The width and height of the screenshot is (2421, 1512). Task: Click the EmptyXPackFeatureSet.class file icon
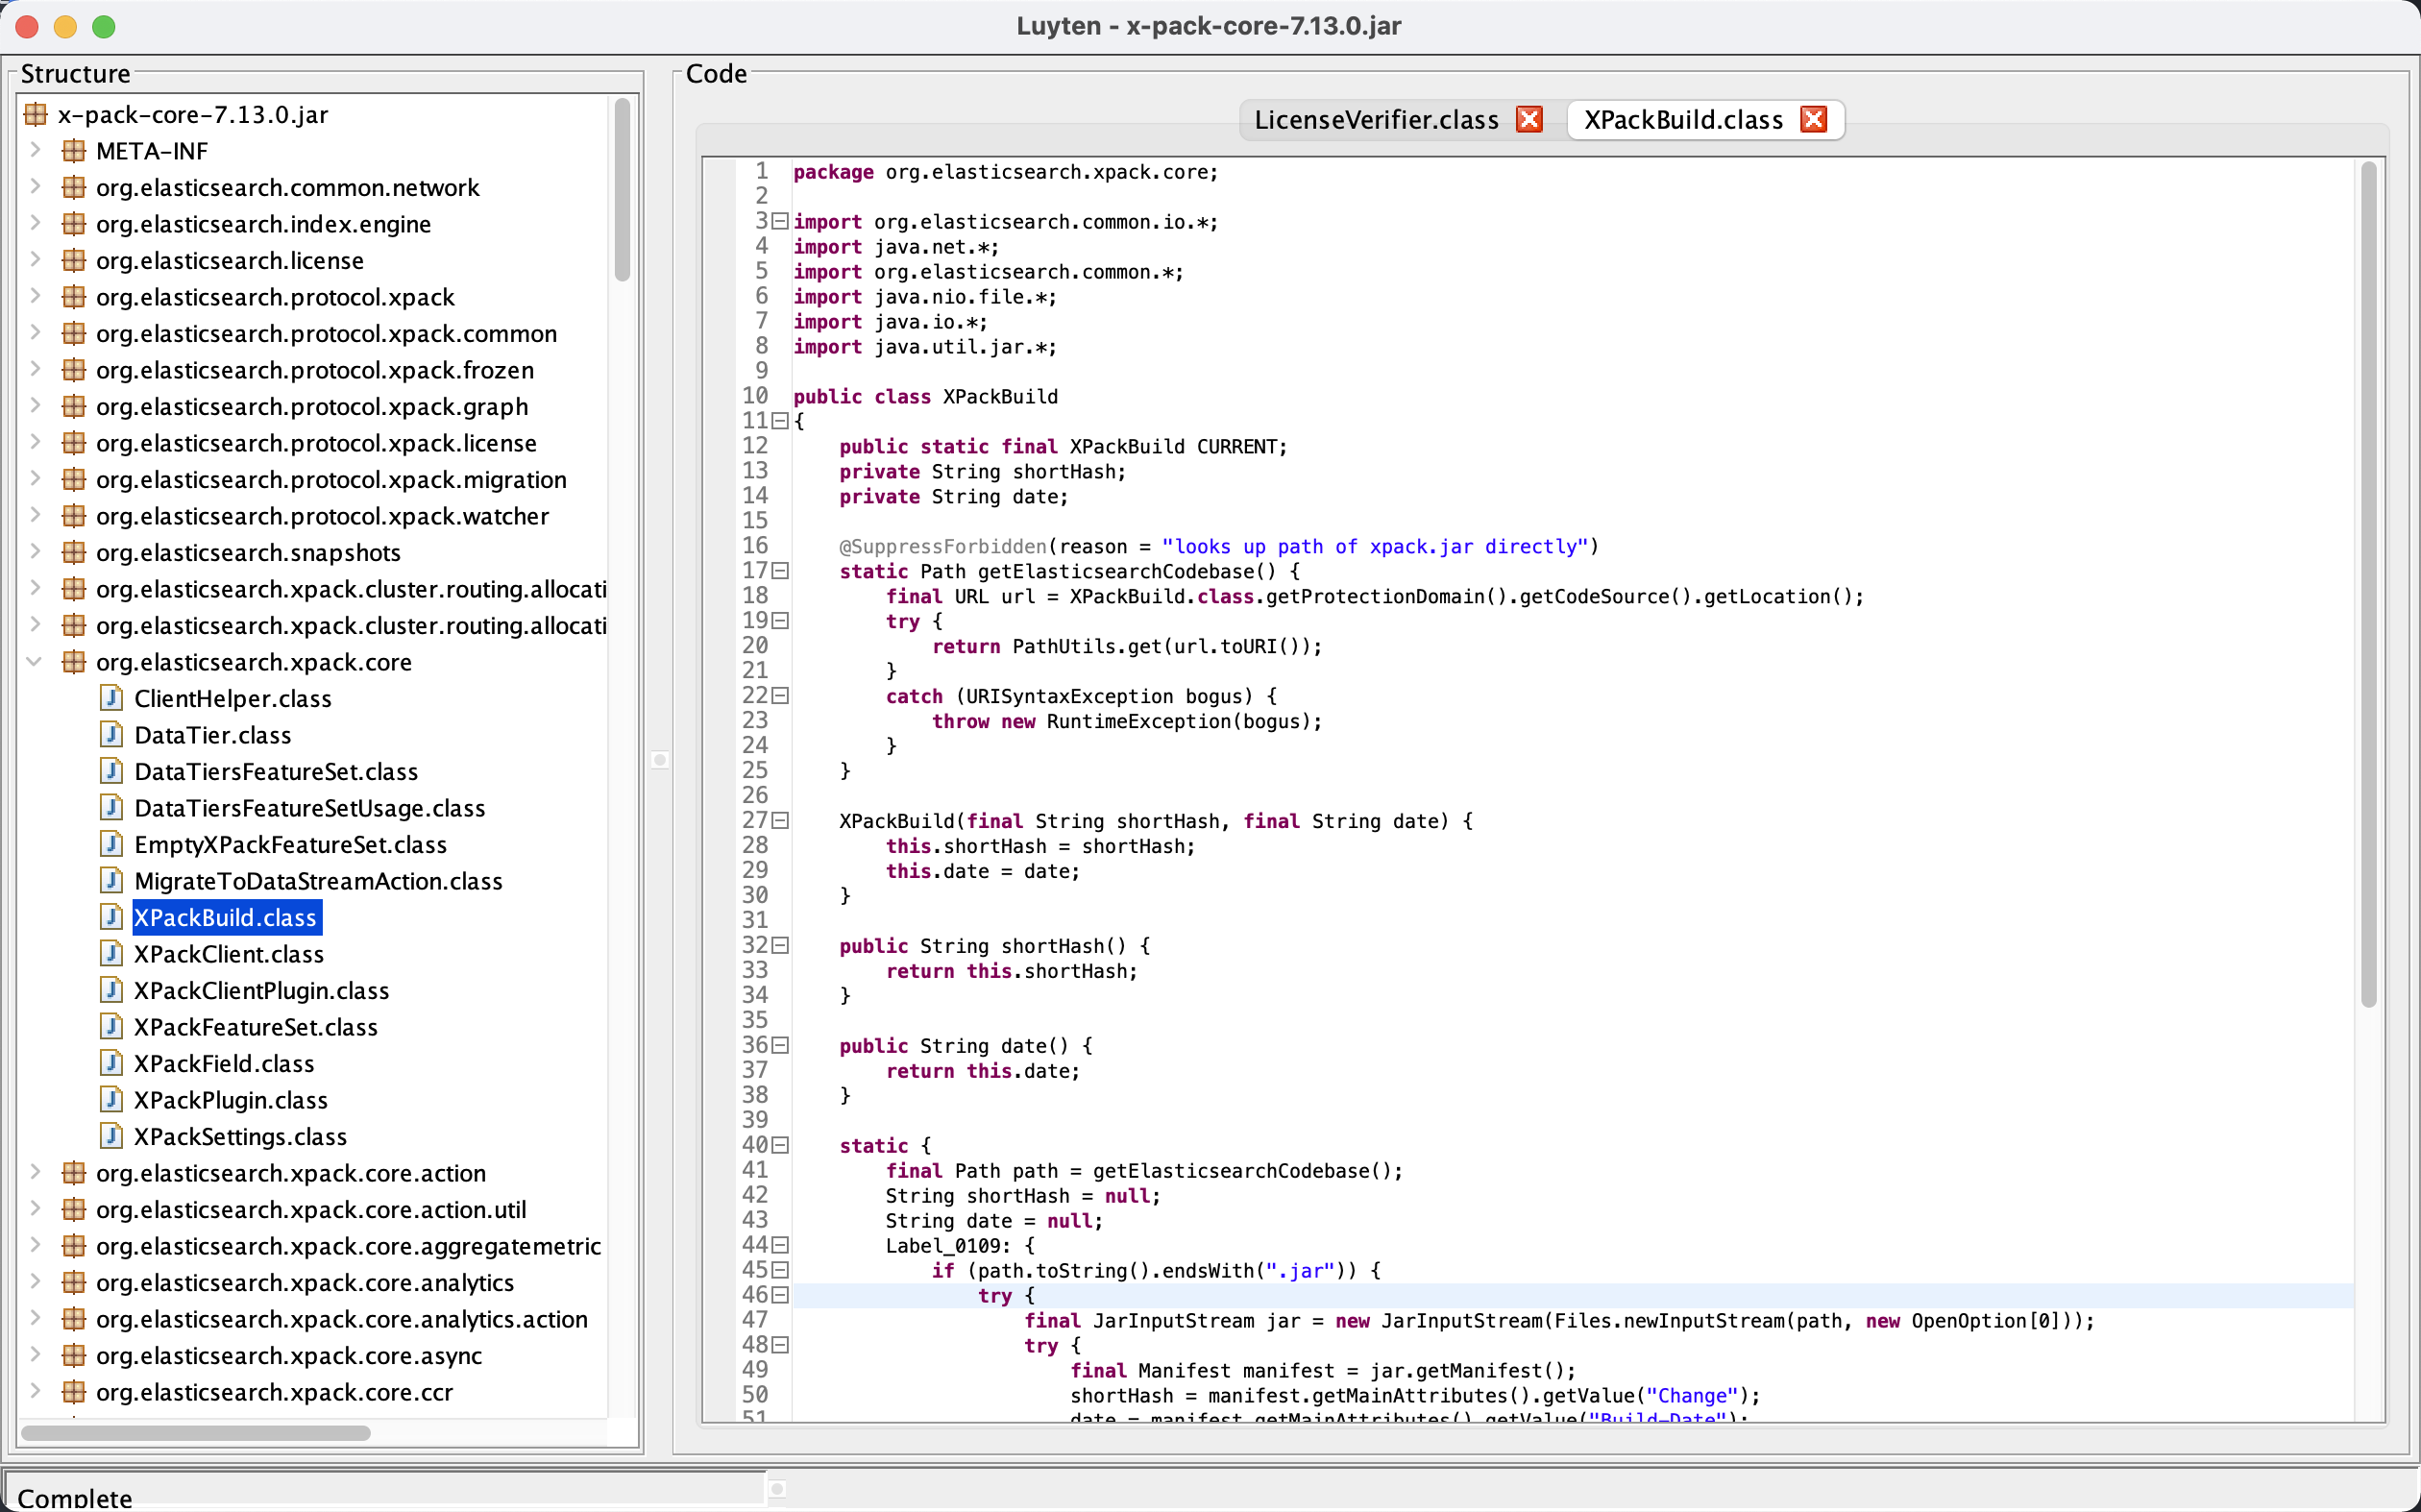point(112,844)
